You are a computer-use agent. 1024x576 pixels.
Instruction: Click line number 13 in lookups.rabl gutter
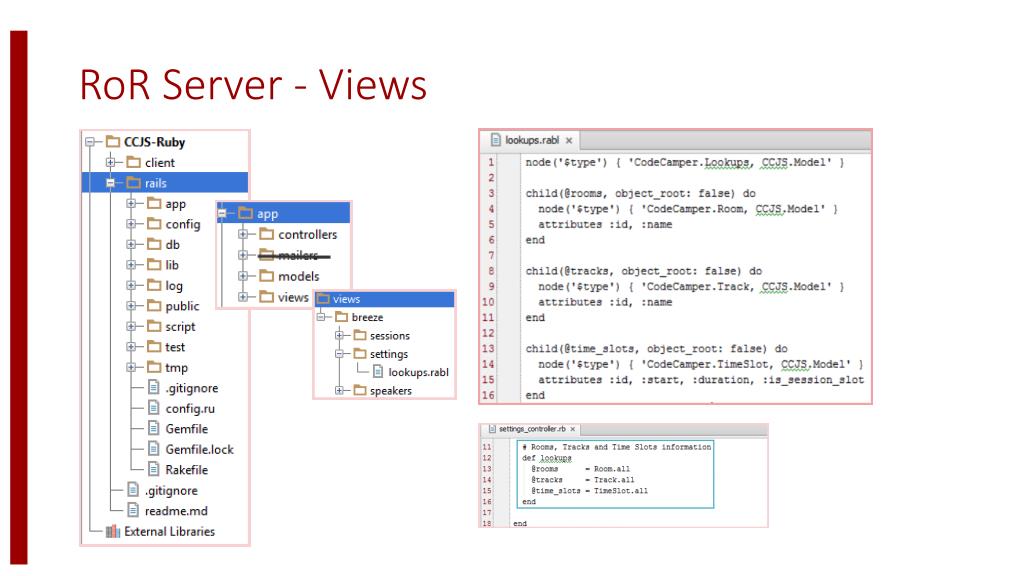(488, 348)
